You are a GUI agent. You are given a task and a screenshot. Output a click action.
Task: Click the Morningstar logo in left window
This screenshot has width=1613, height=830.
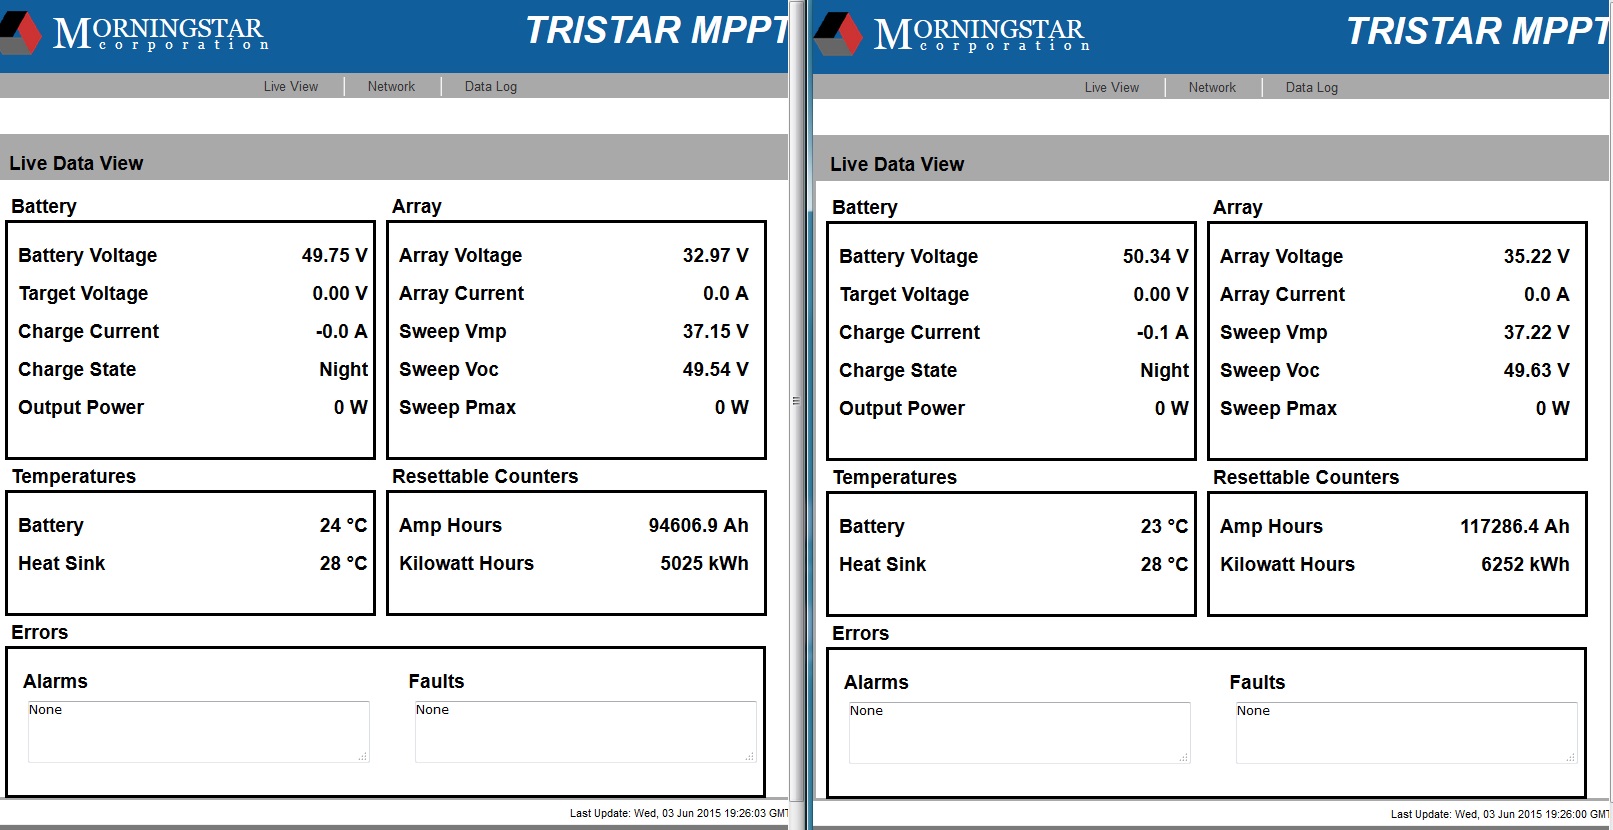(135, 33)
